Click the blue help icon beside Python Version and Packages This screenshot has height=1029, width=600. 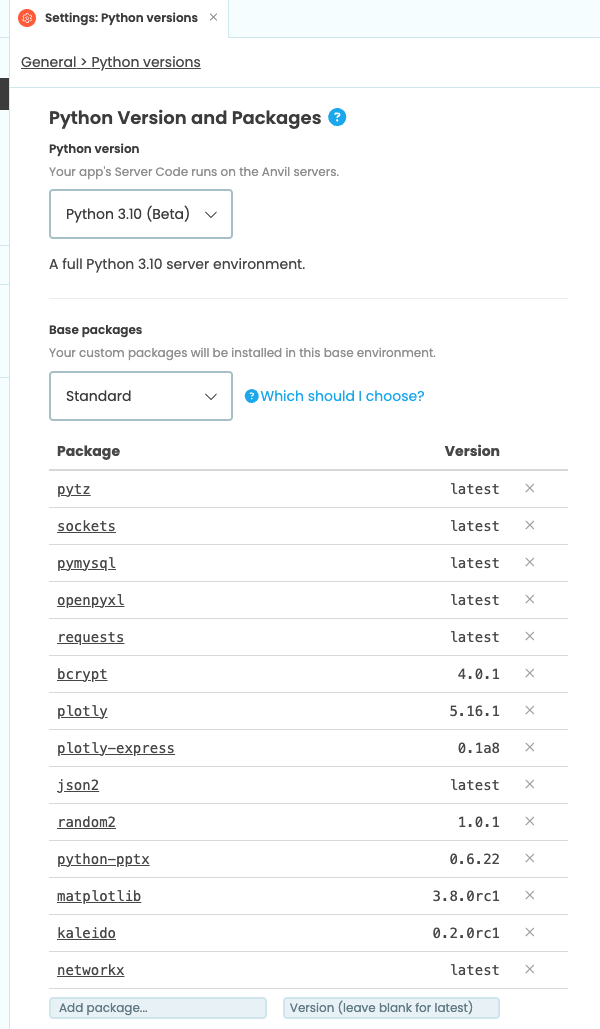point(337,117)
